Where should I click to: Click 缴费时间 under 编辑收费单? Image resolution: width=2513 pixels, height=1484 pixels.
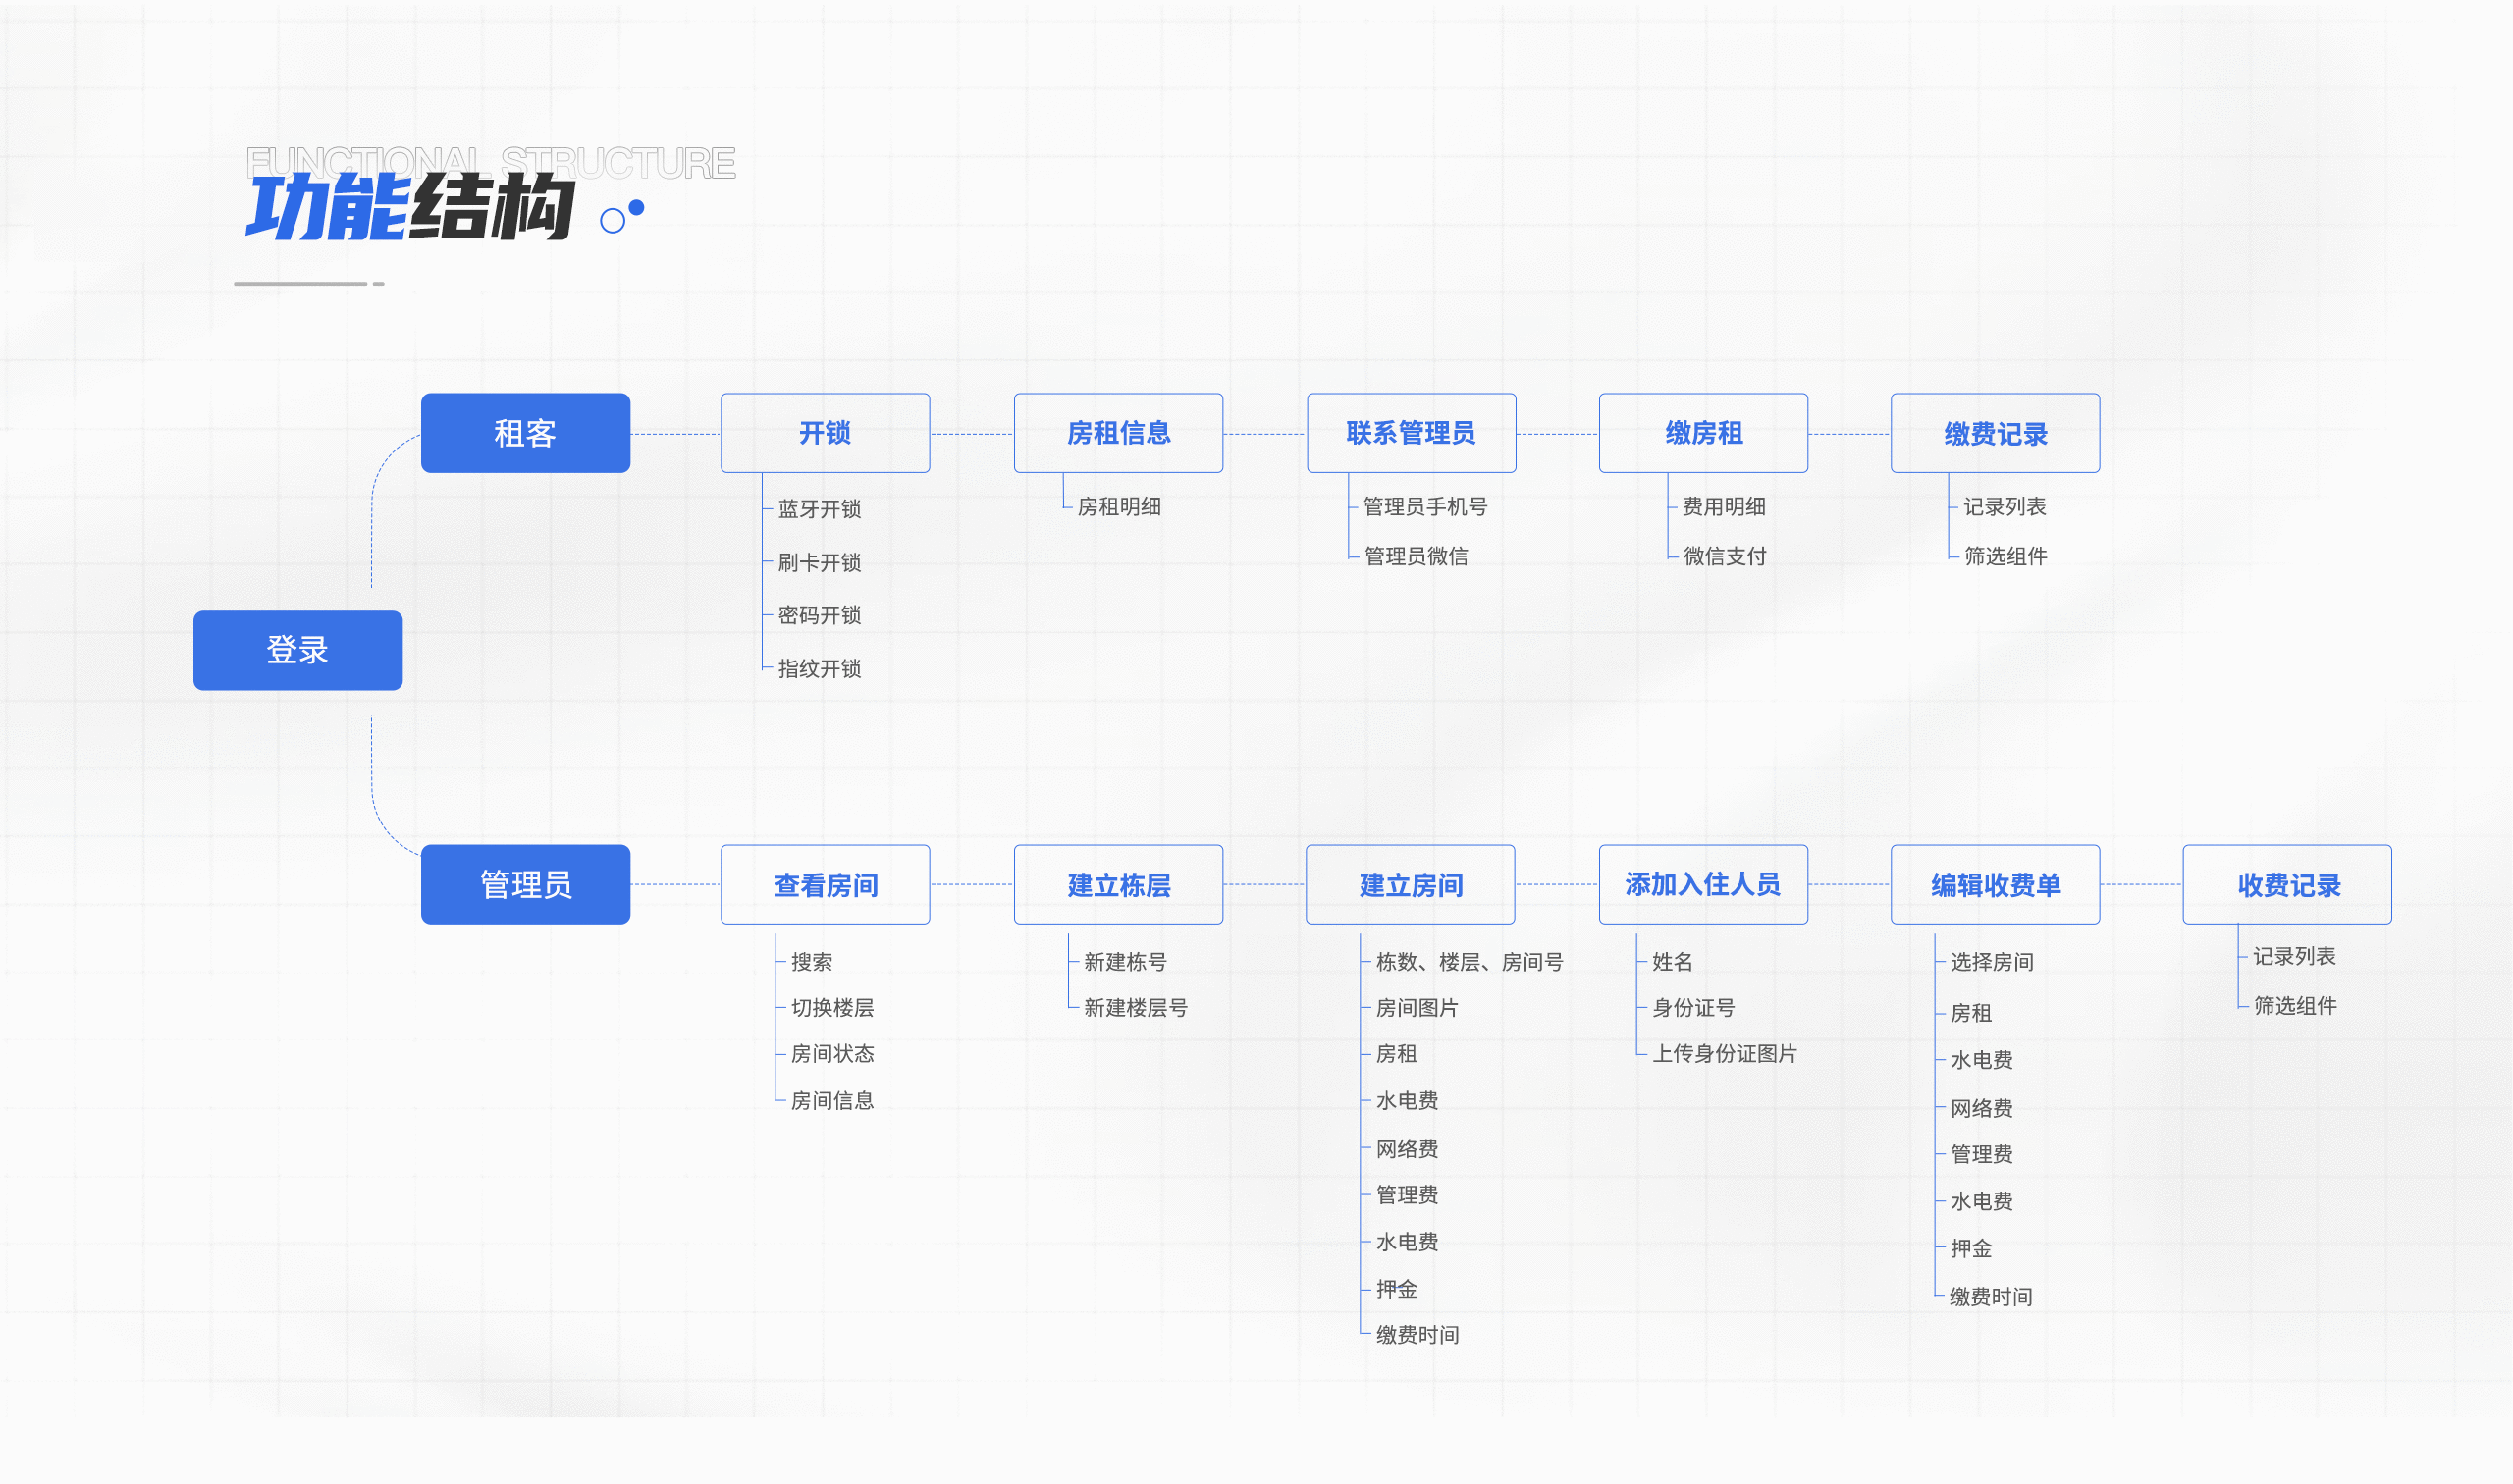1991,1297
